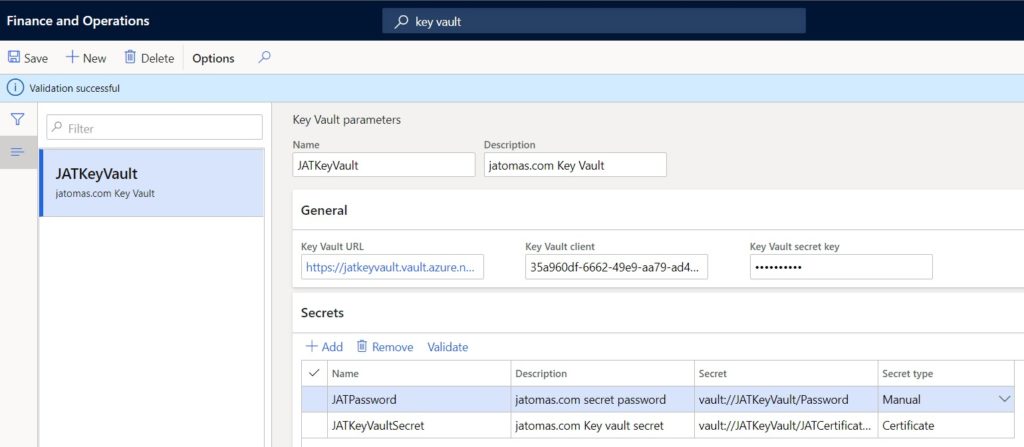Add a new secret row
Screen dimensions: 1024x447
[x=324, y=347]
